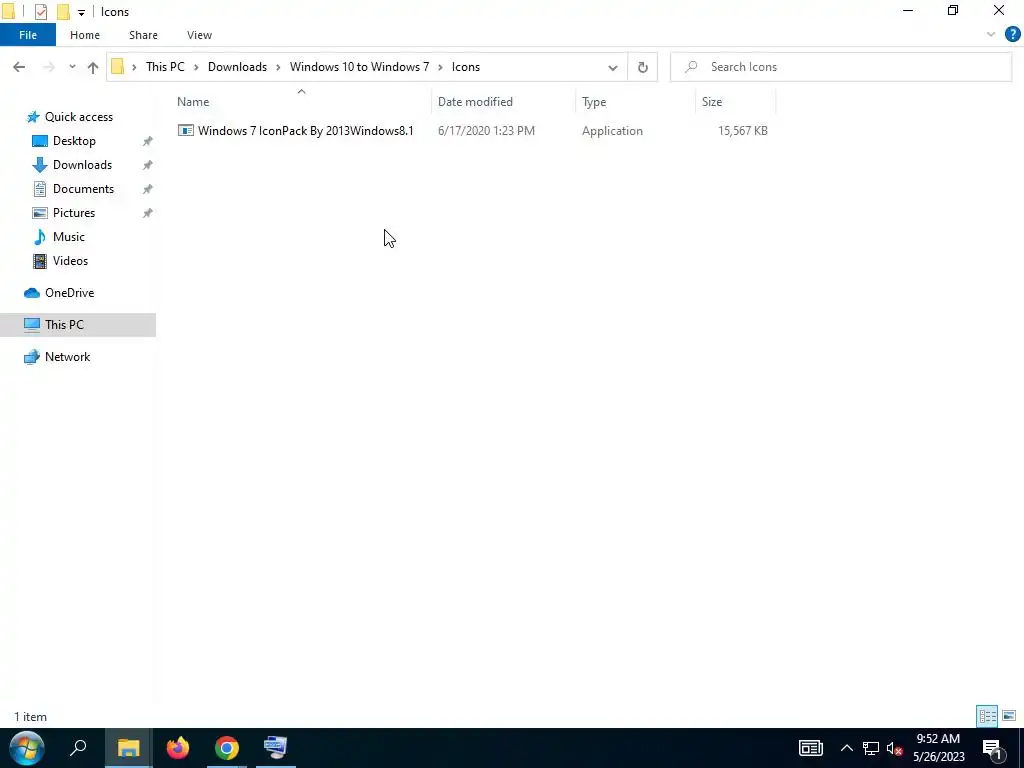Go back to the previous folder
Image resolution: width=1024 pixels, height=768 pixels.
click(x=19, y=67)
